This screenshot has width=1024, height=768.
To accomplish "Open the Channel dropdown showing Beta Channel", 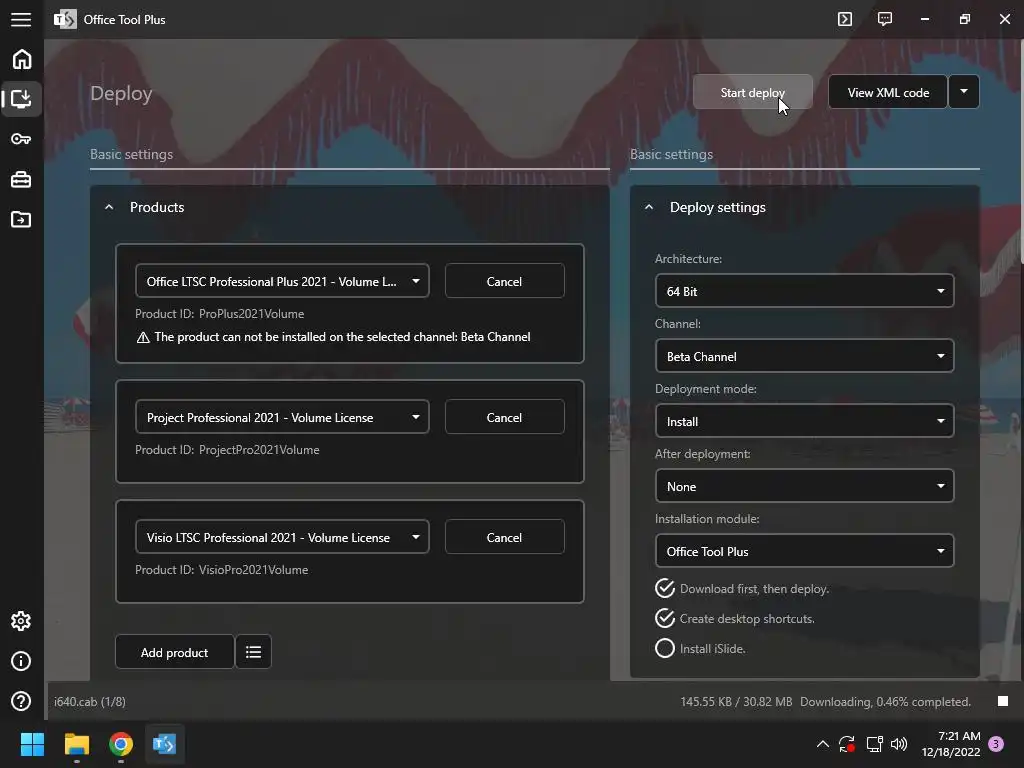I will [804, 357].
